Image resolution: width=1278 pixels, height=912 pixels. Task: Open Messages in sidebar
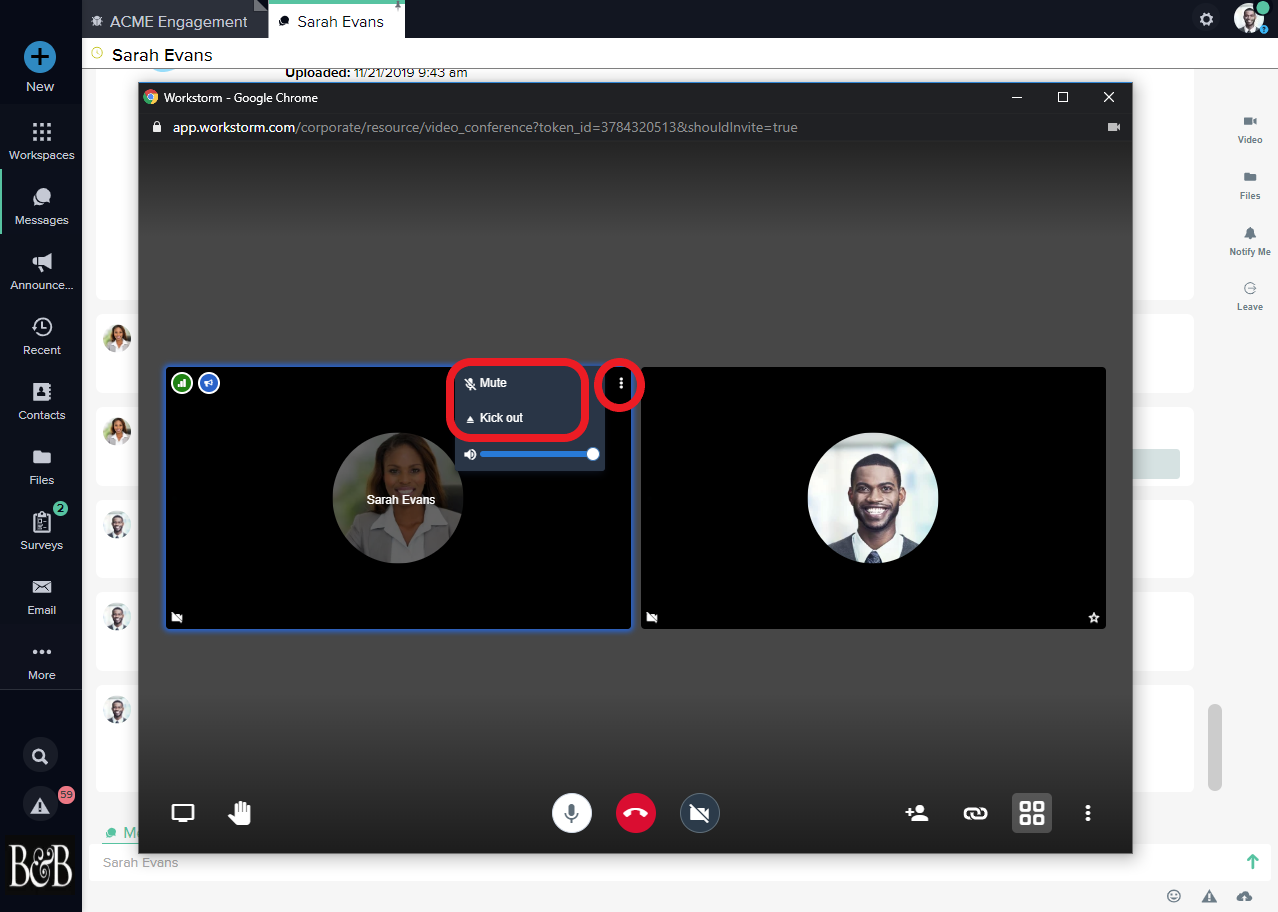41,206
